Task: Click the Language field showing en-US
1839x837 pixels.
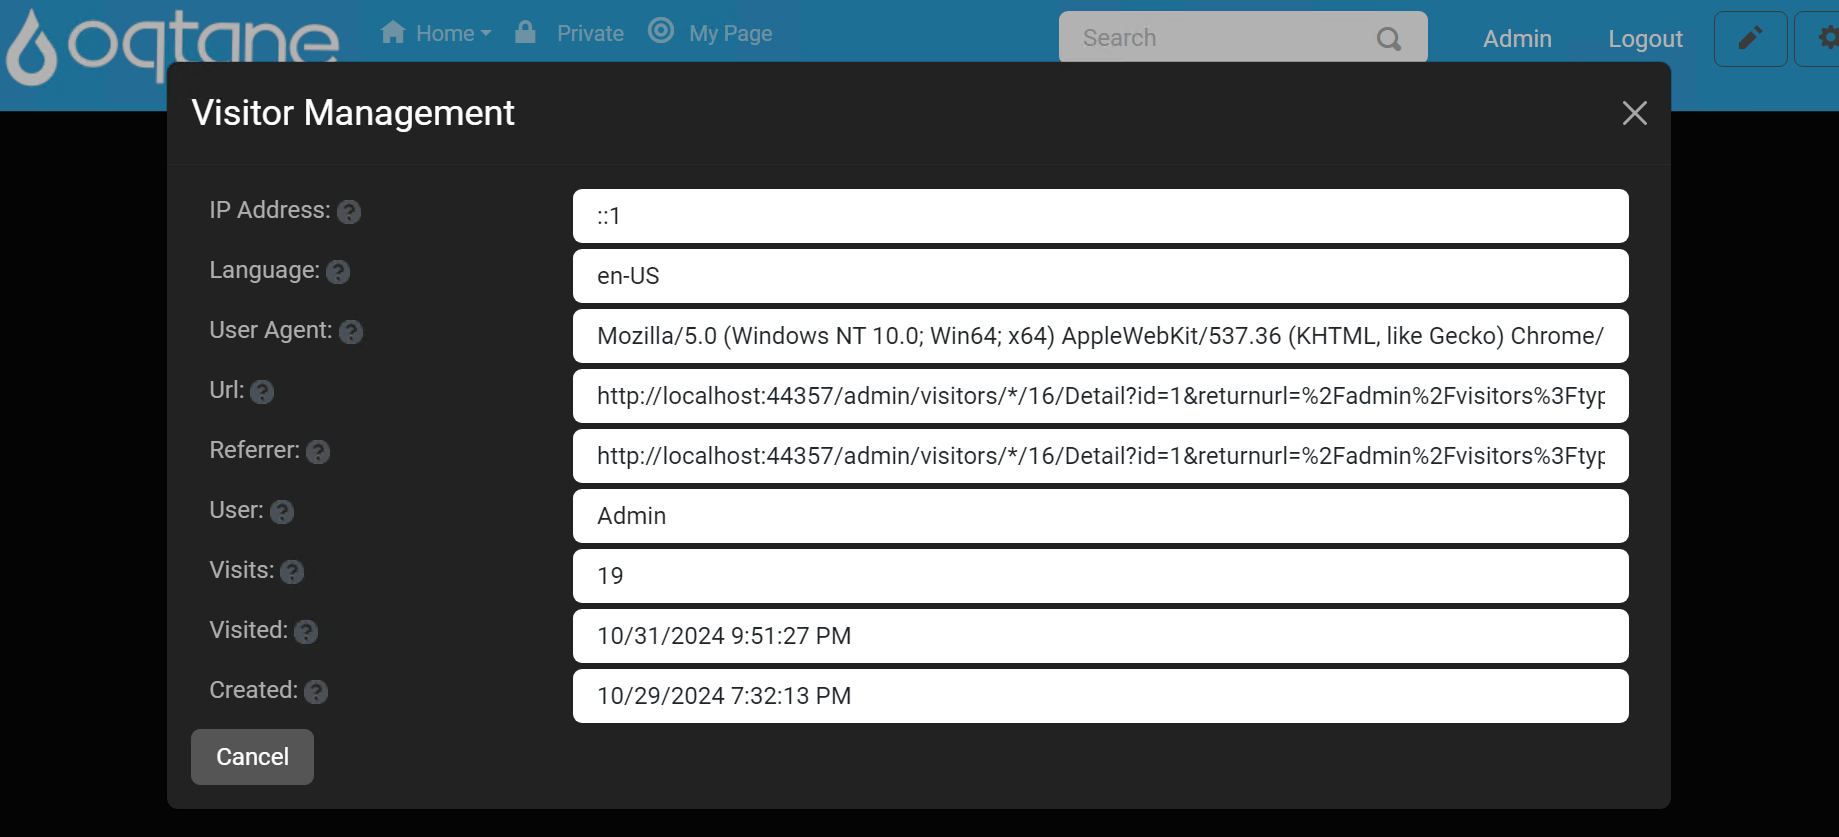Action: tap(1100, 276)
